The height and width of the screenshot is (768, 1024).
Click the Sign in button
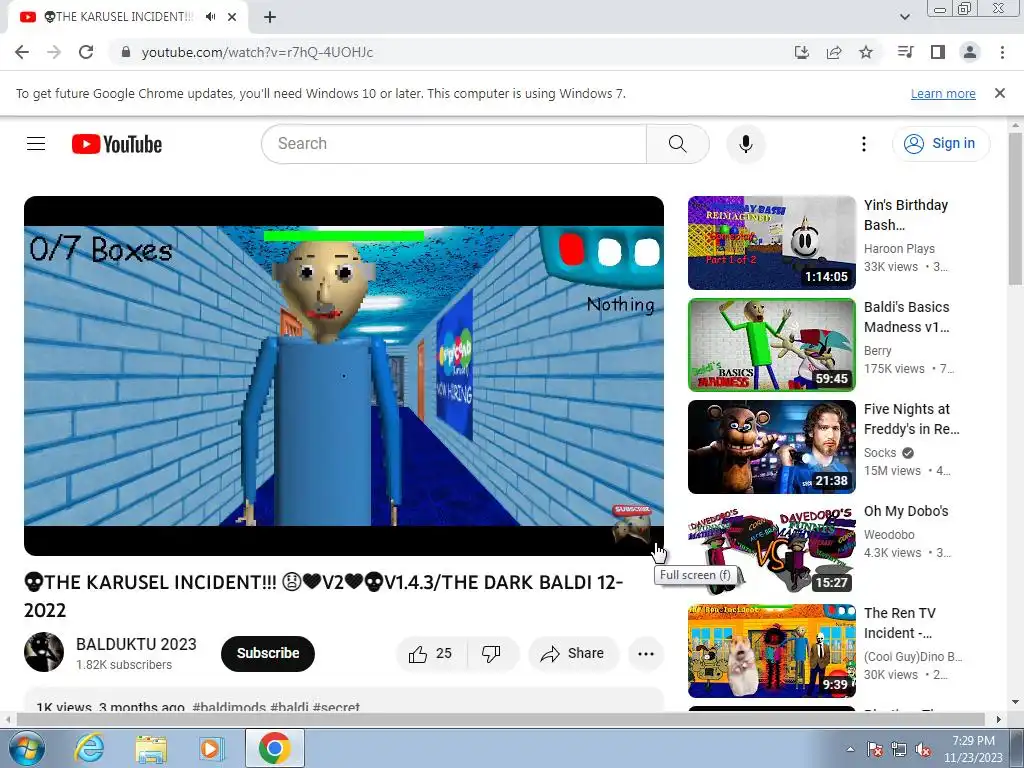(940, 144)
